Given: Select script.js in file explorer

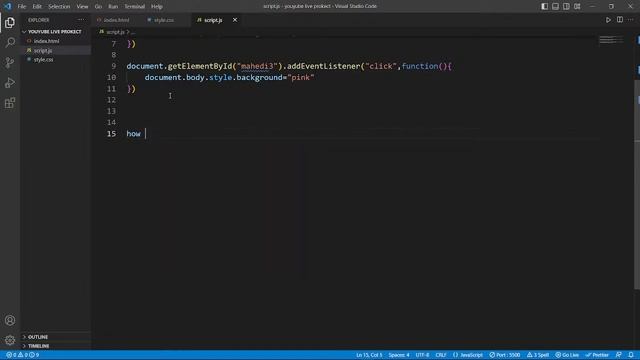Looking at the screenshot, I should click(43, 50).
